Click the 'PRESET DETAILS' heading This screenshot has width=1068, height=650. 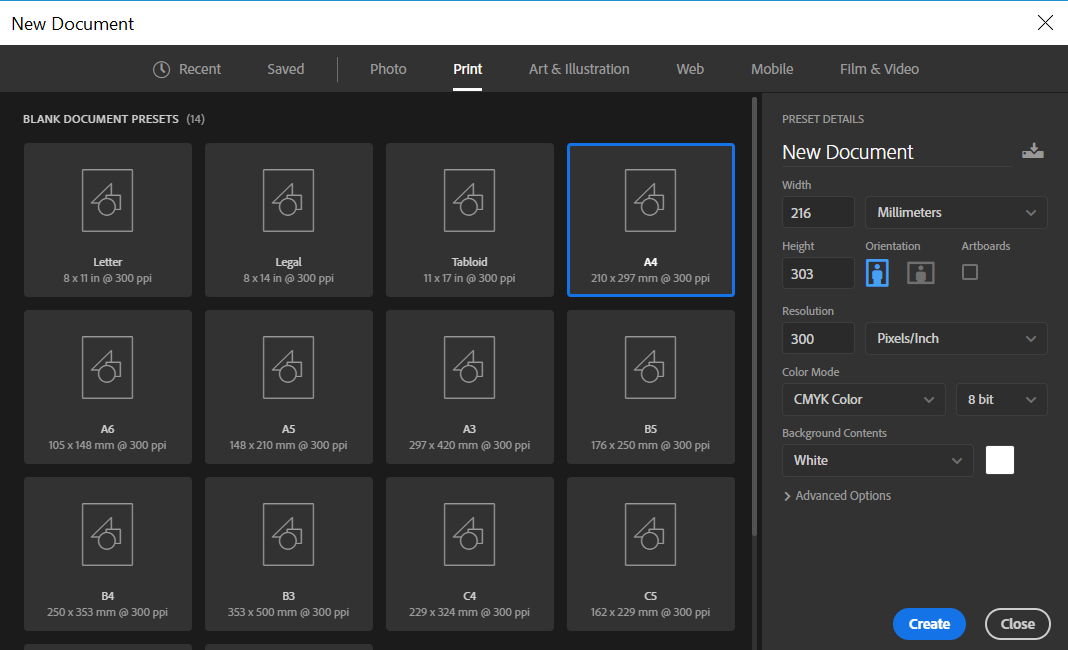pyautogui.click(x=823, y=119)
